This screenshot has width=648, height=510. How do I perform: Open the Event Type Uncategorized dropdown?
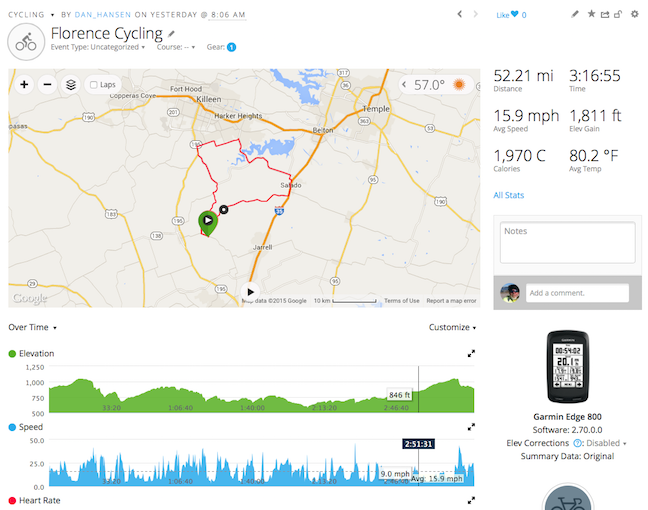tap(98, 47)
